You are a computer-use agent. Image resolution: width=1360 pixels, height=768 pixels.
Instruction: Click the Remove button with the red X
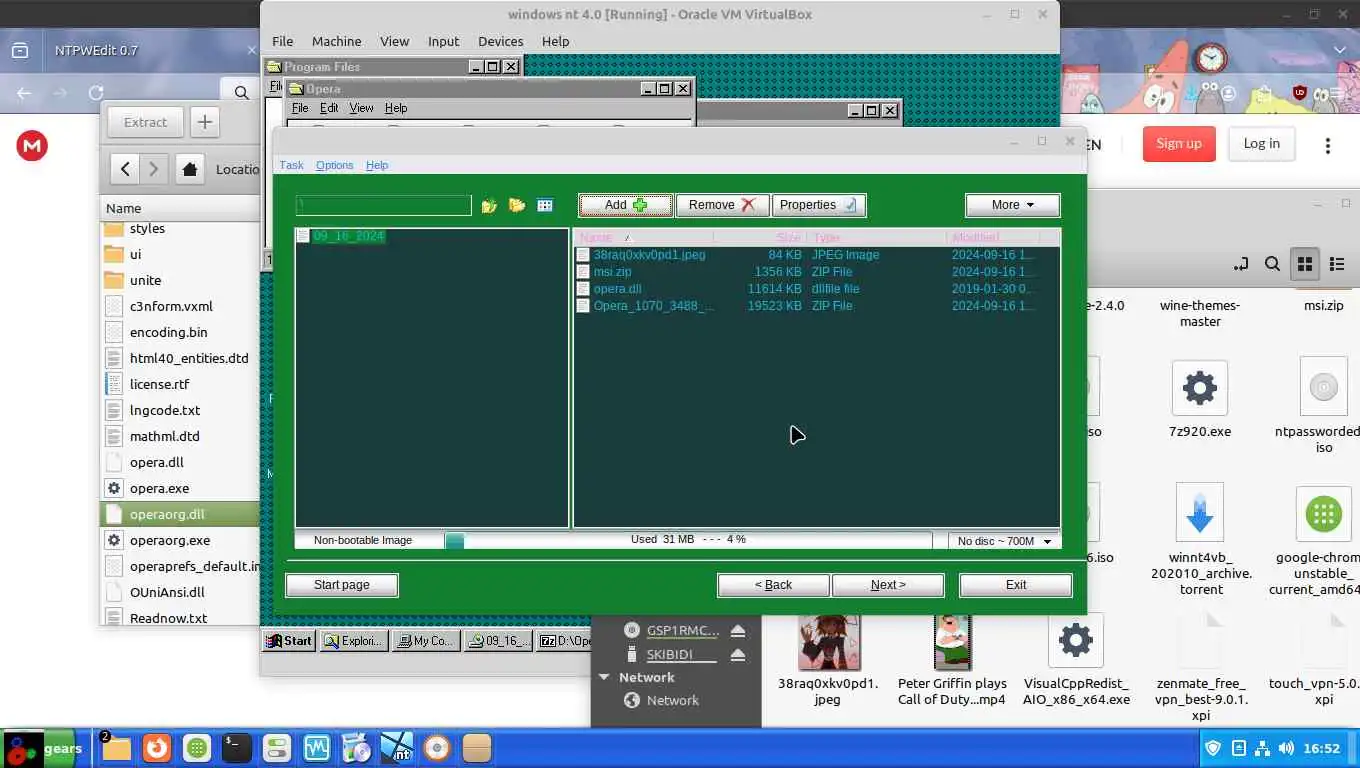pyautogui.click(x=722, y=205)
